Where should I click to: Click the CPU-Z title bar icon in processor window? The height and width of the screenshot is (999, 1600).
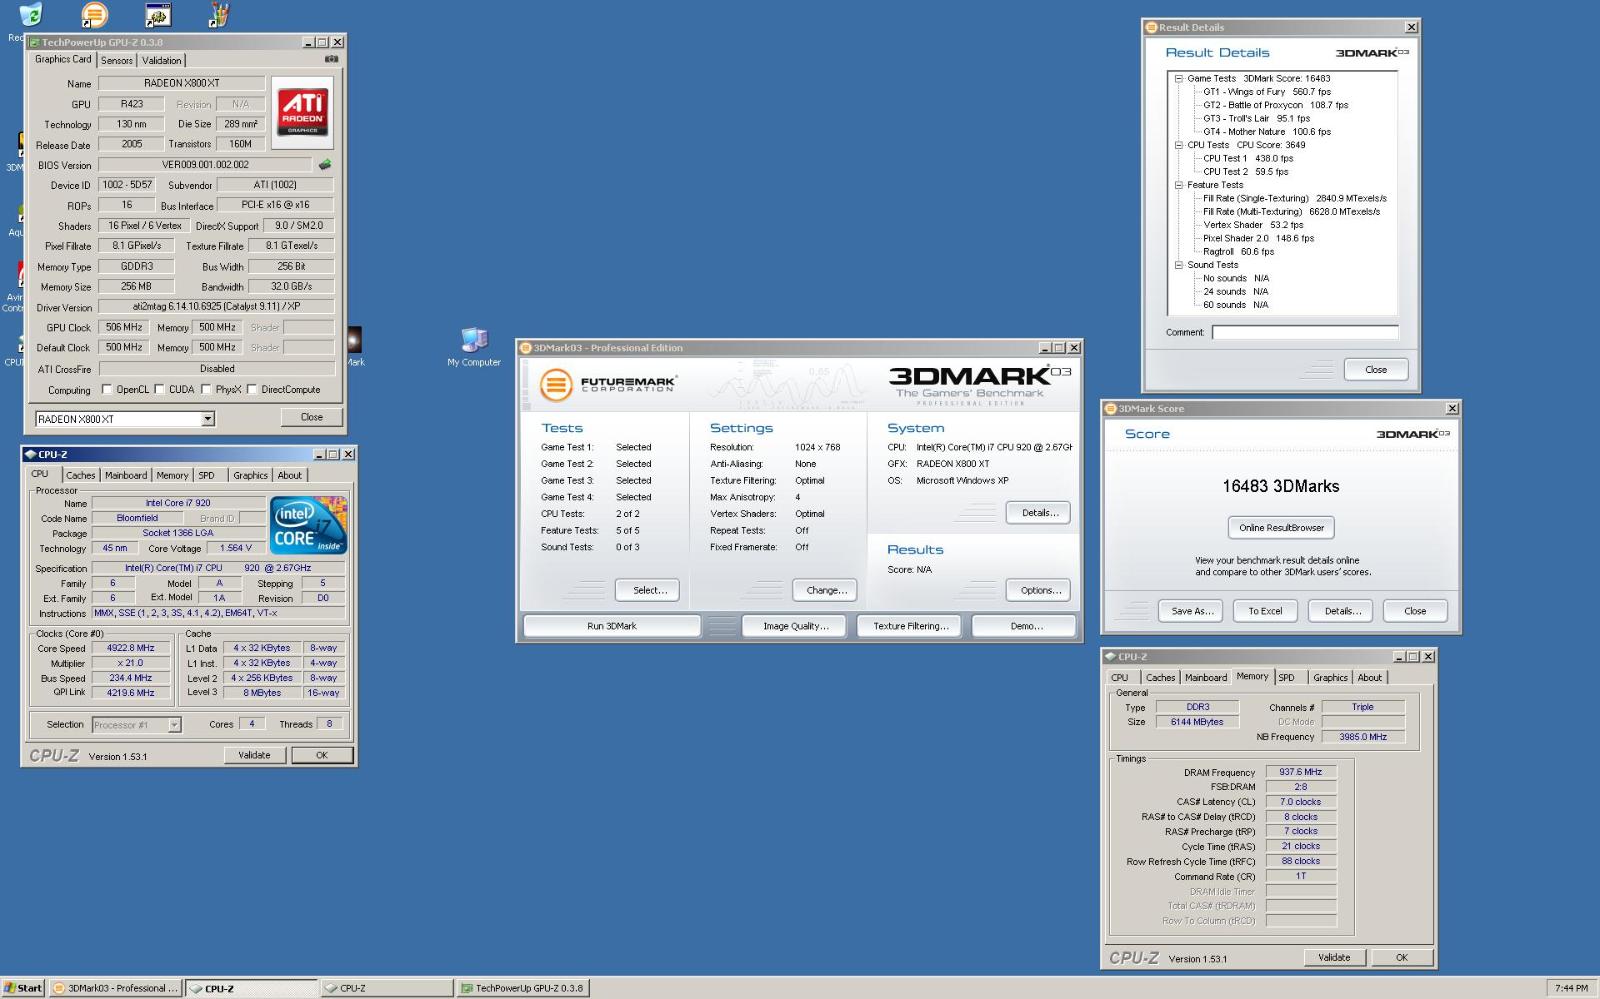30,454
